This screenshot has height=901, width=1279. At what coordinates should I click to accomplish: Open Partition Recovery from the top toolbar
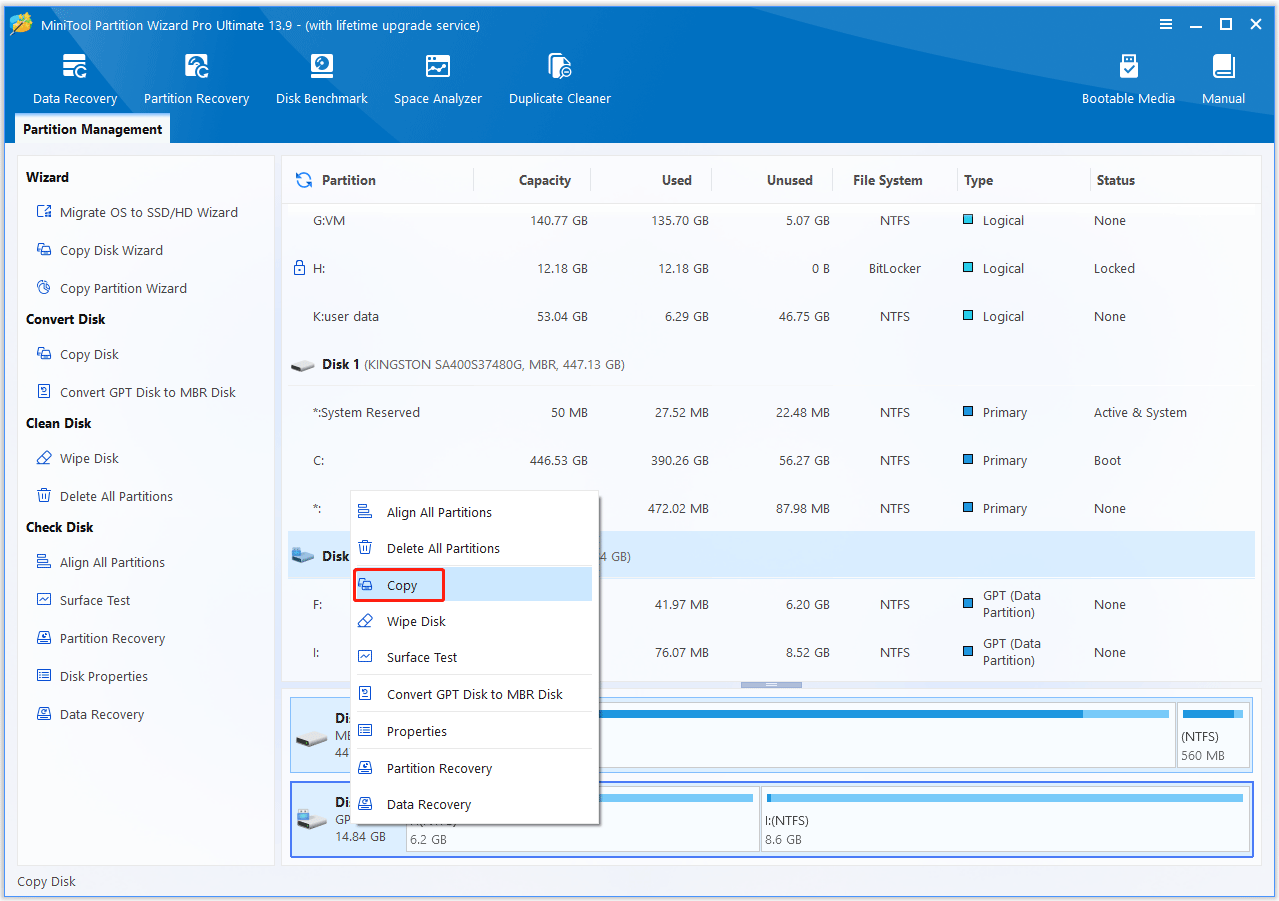click(x=196, y=79)
